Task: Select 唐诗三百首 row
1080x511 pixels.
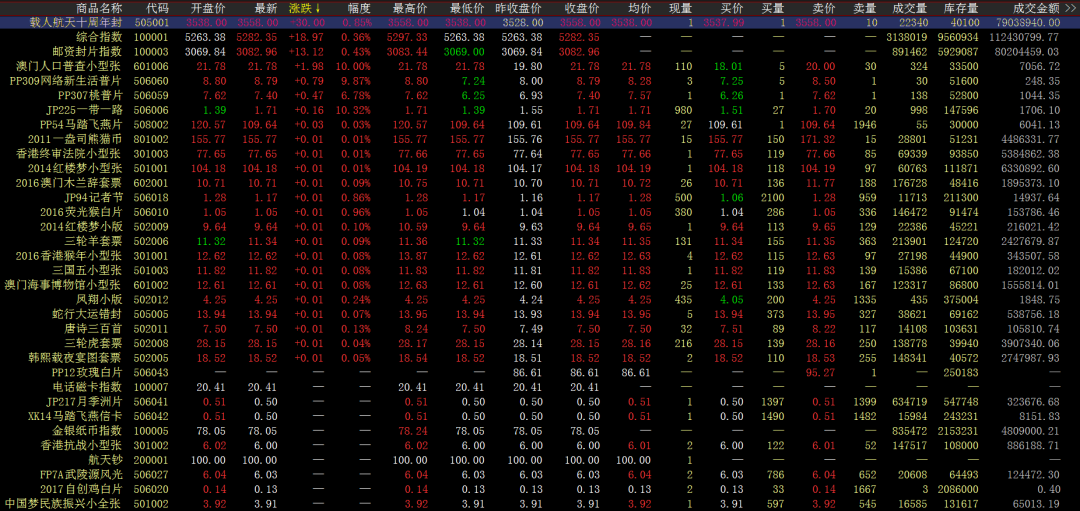Action: [x=540, y=329]
